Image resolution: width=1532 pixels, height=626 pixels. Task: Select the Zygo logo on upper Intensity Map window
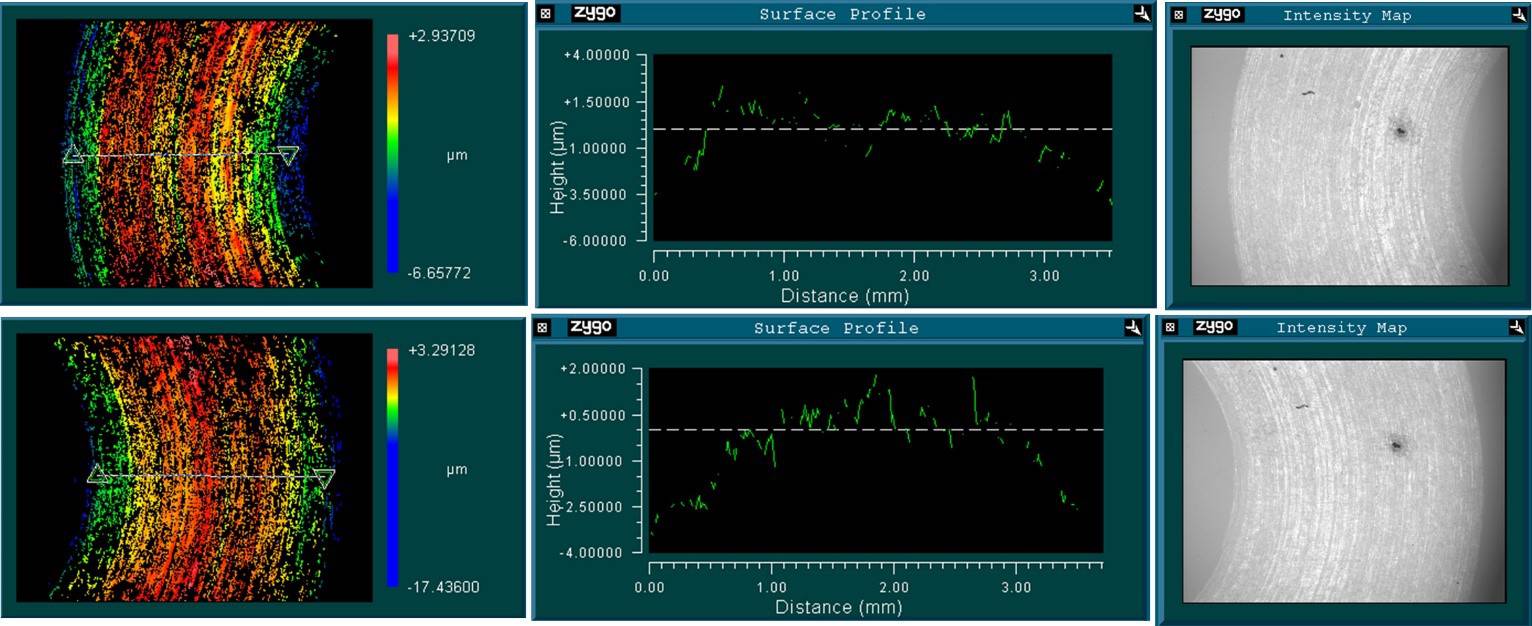(1221, 15)
